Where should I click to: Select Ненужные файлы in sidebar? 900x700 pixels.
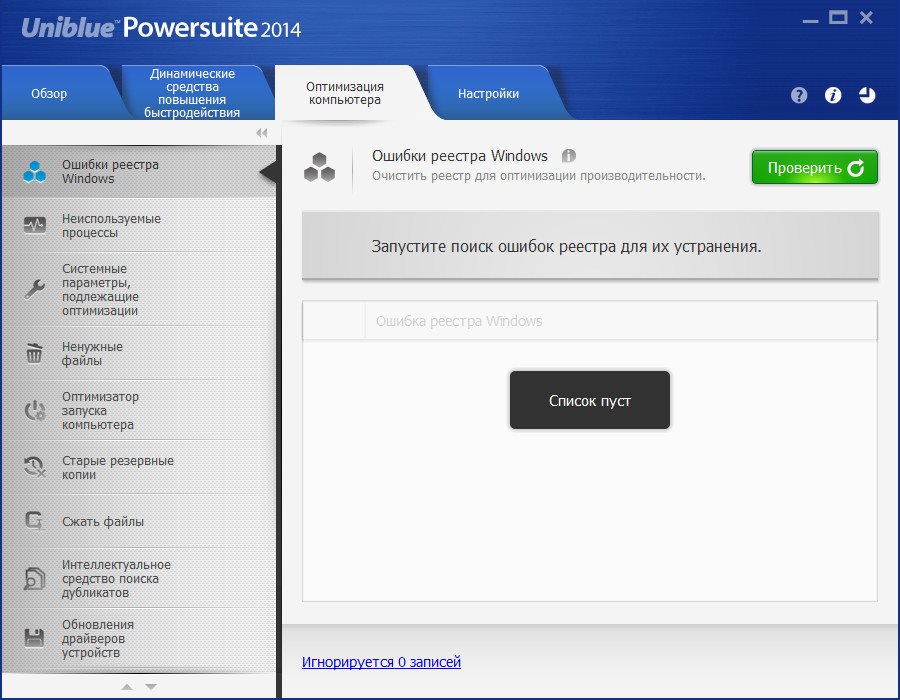click(x=139, y=353)
